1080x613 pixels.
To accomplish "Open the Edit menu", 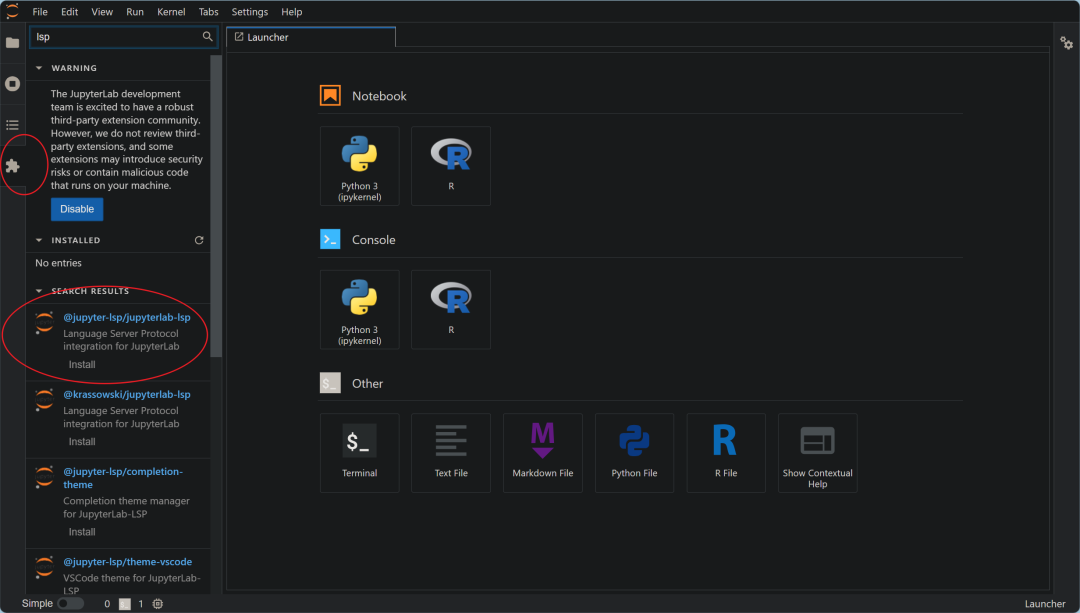I will tap(69, 12).
